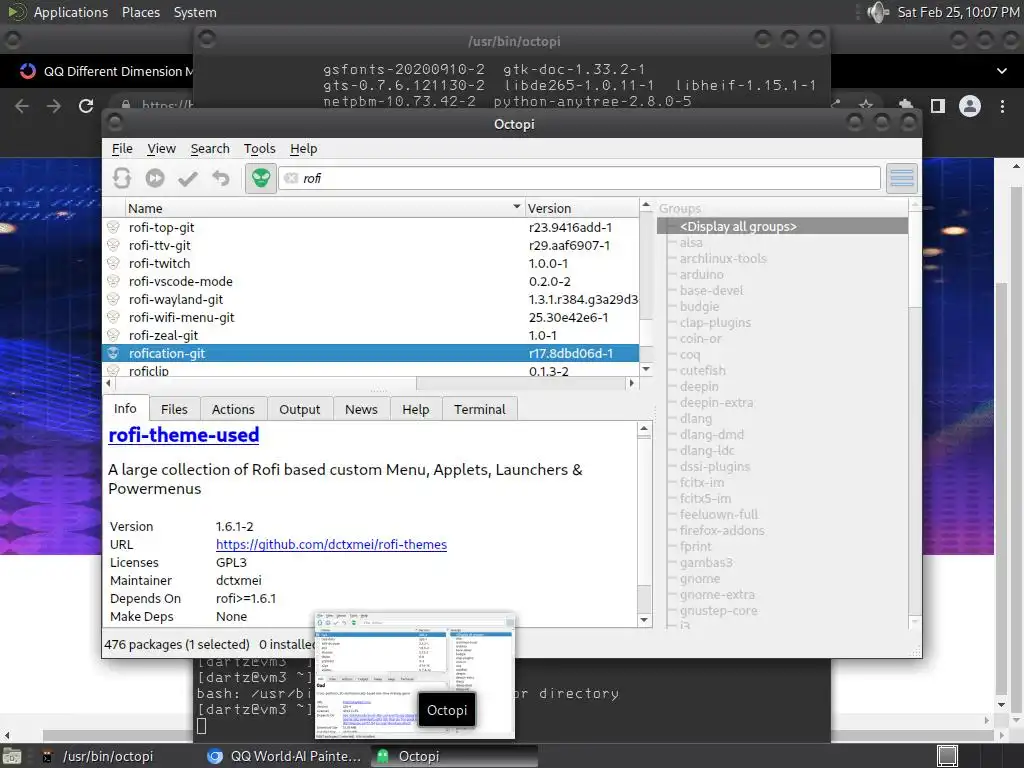1024x768 pixels.
Task: Open the Places menu in top panel
Action: tap(141, 12)
